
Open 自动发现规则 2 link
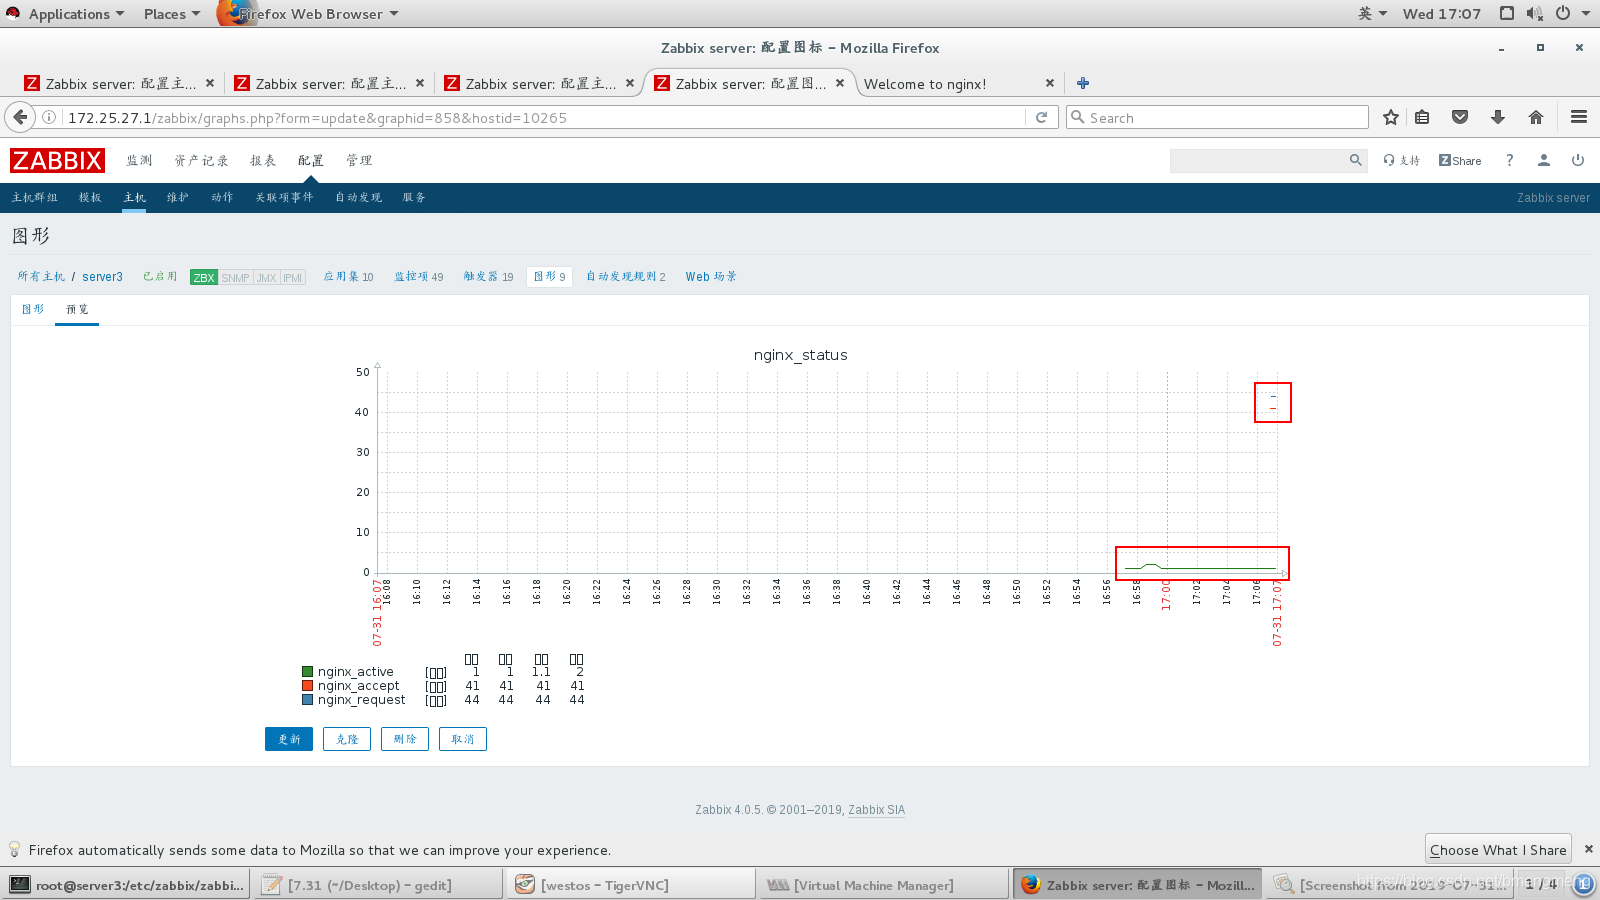coord(626,276)
